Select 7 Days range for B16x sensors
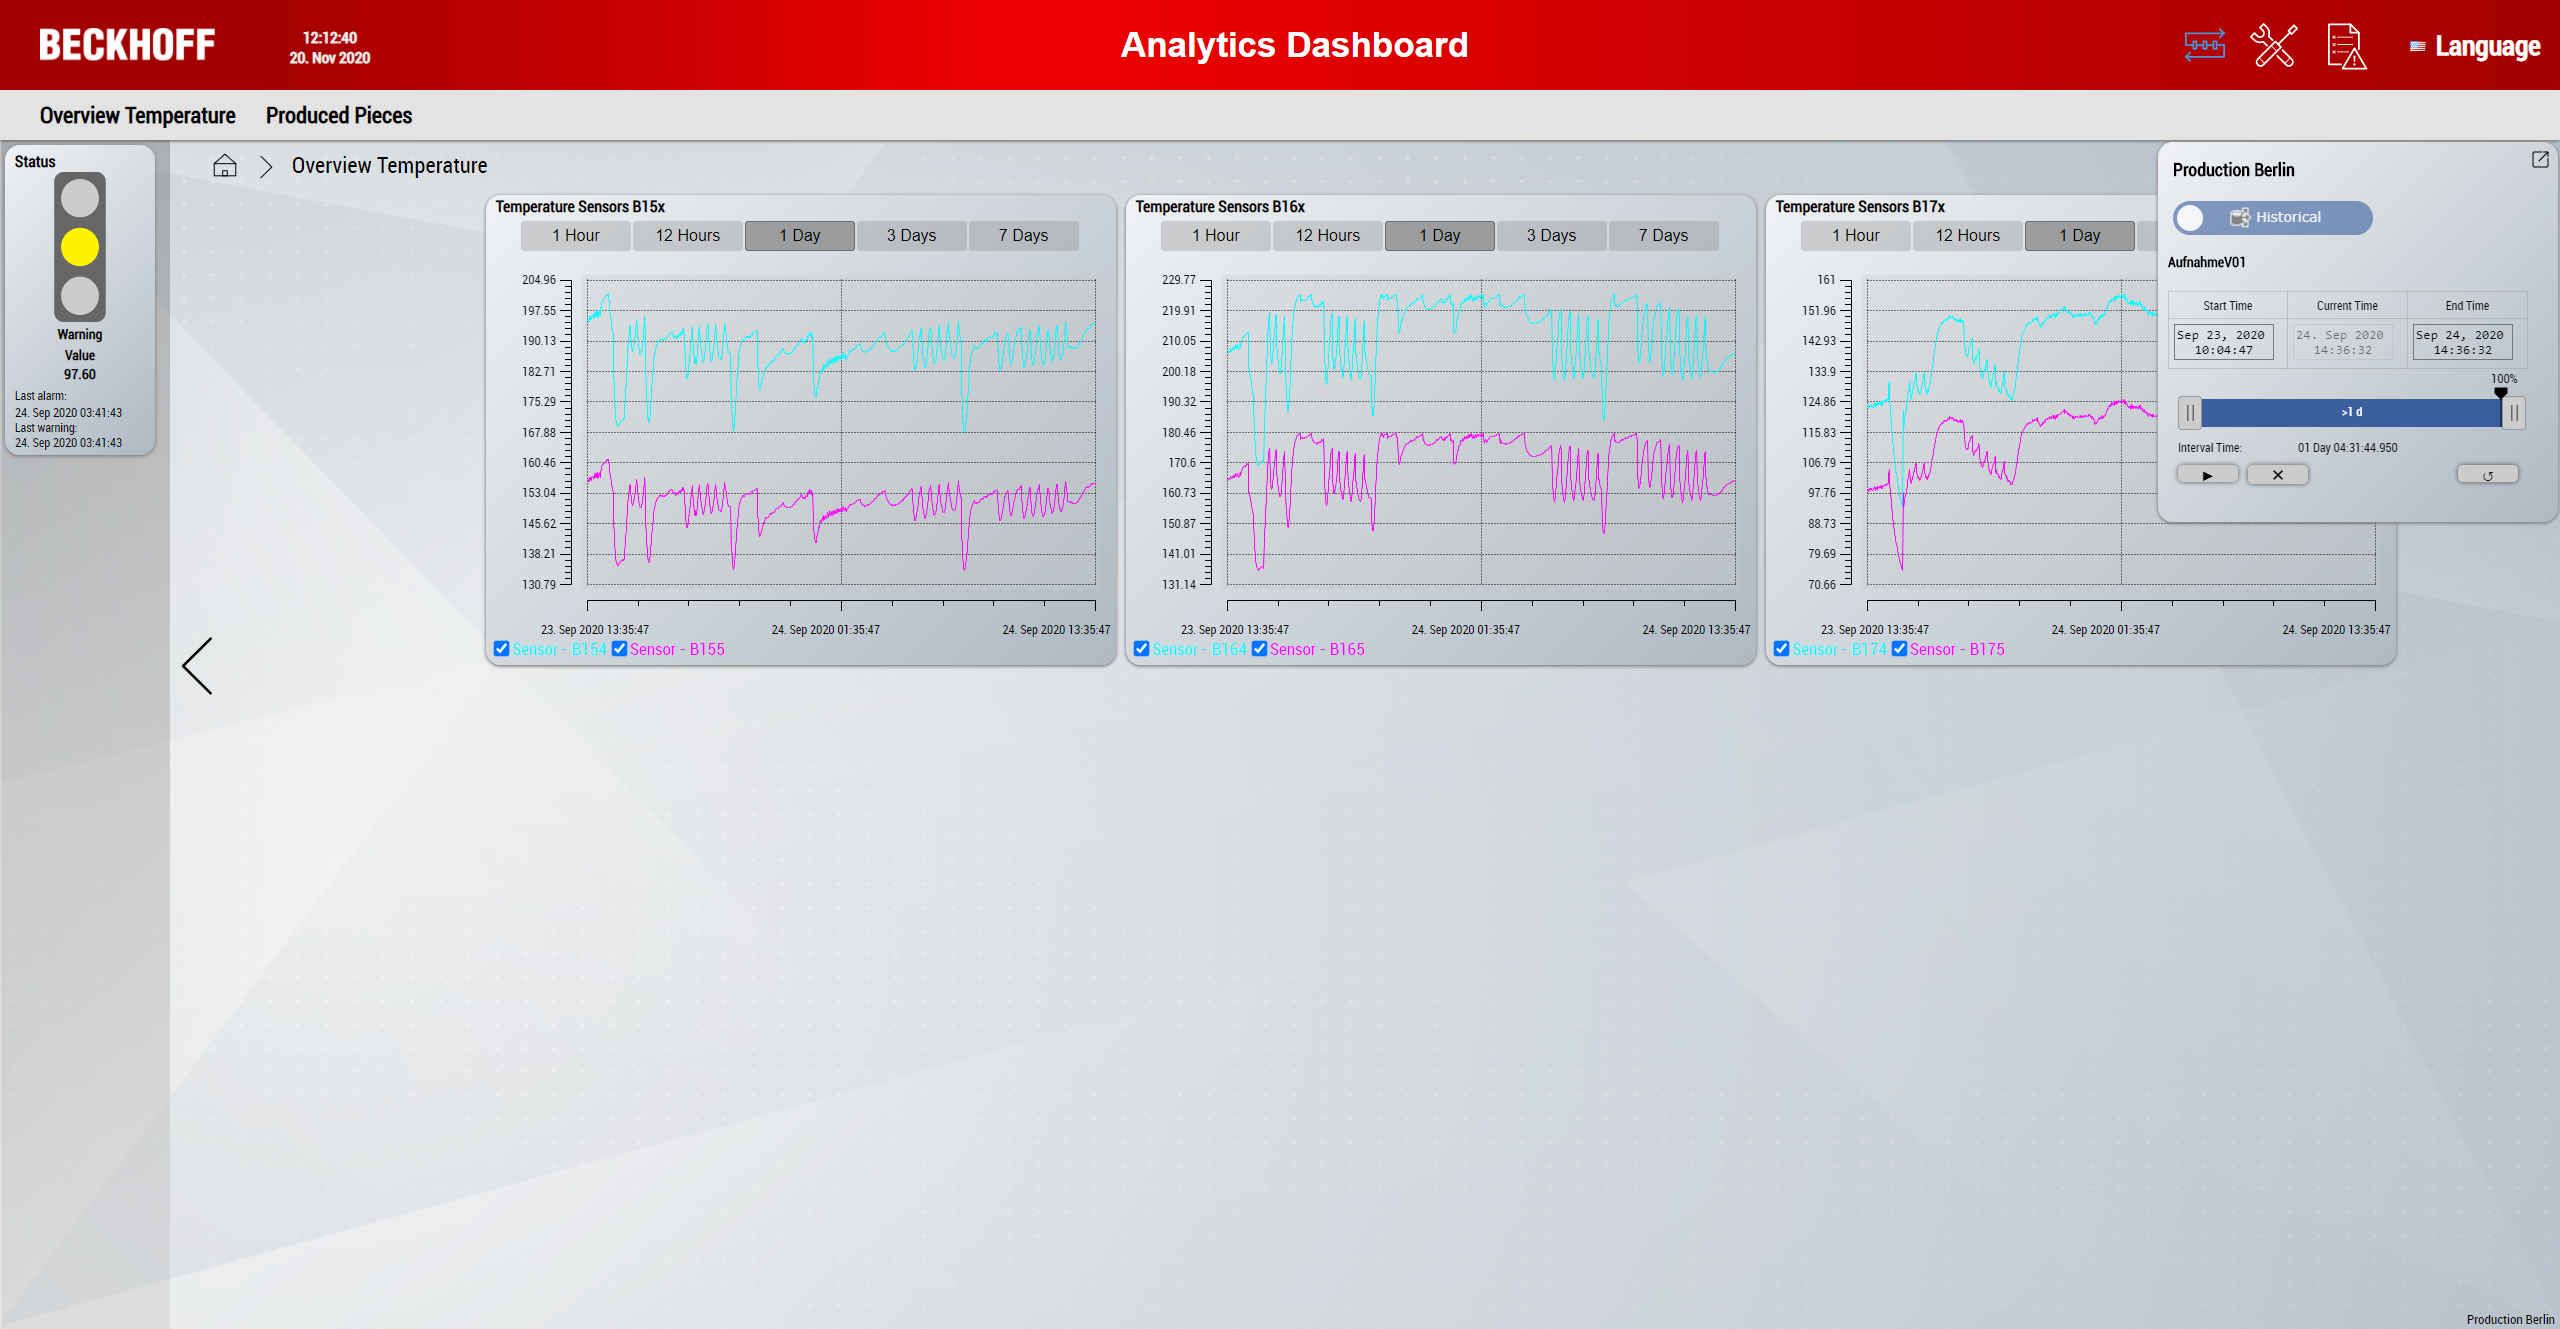2560x1329 pixels. coord(1664,236)
